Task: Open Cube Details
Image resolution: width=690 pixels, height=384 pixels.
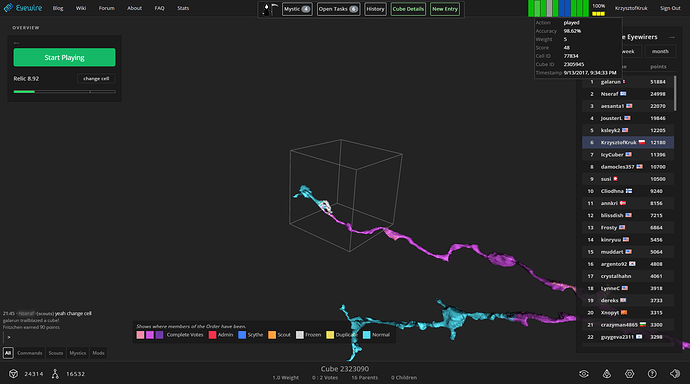Action: [x=408, y=9]
